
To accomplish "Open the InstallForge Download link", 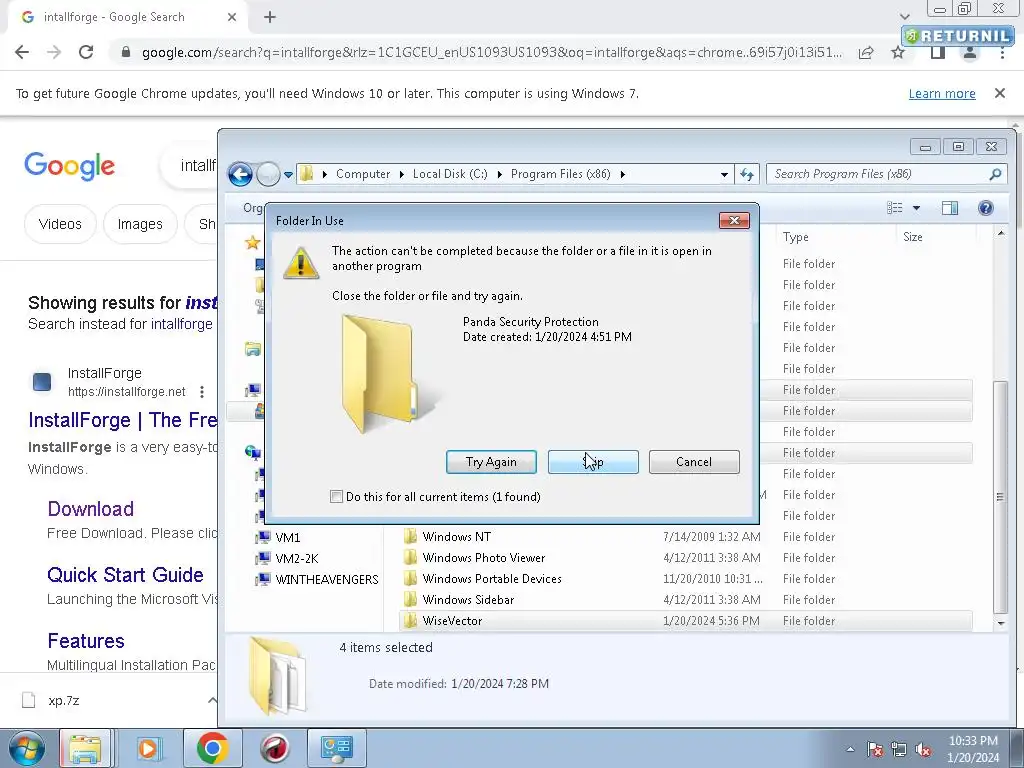I will [x=90, y=509].
